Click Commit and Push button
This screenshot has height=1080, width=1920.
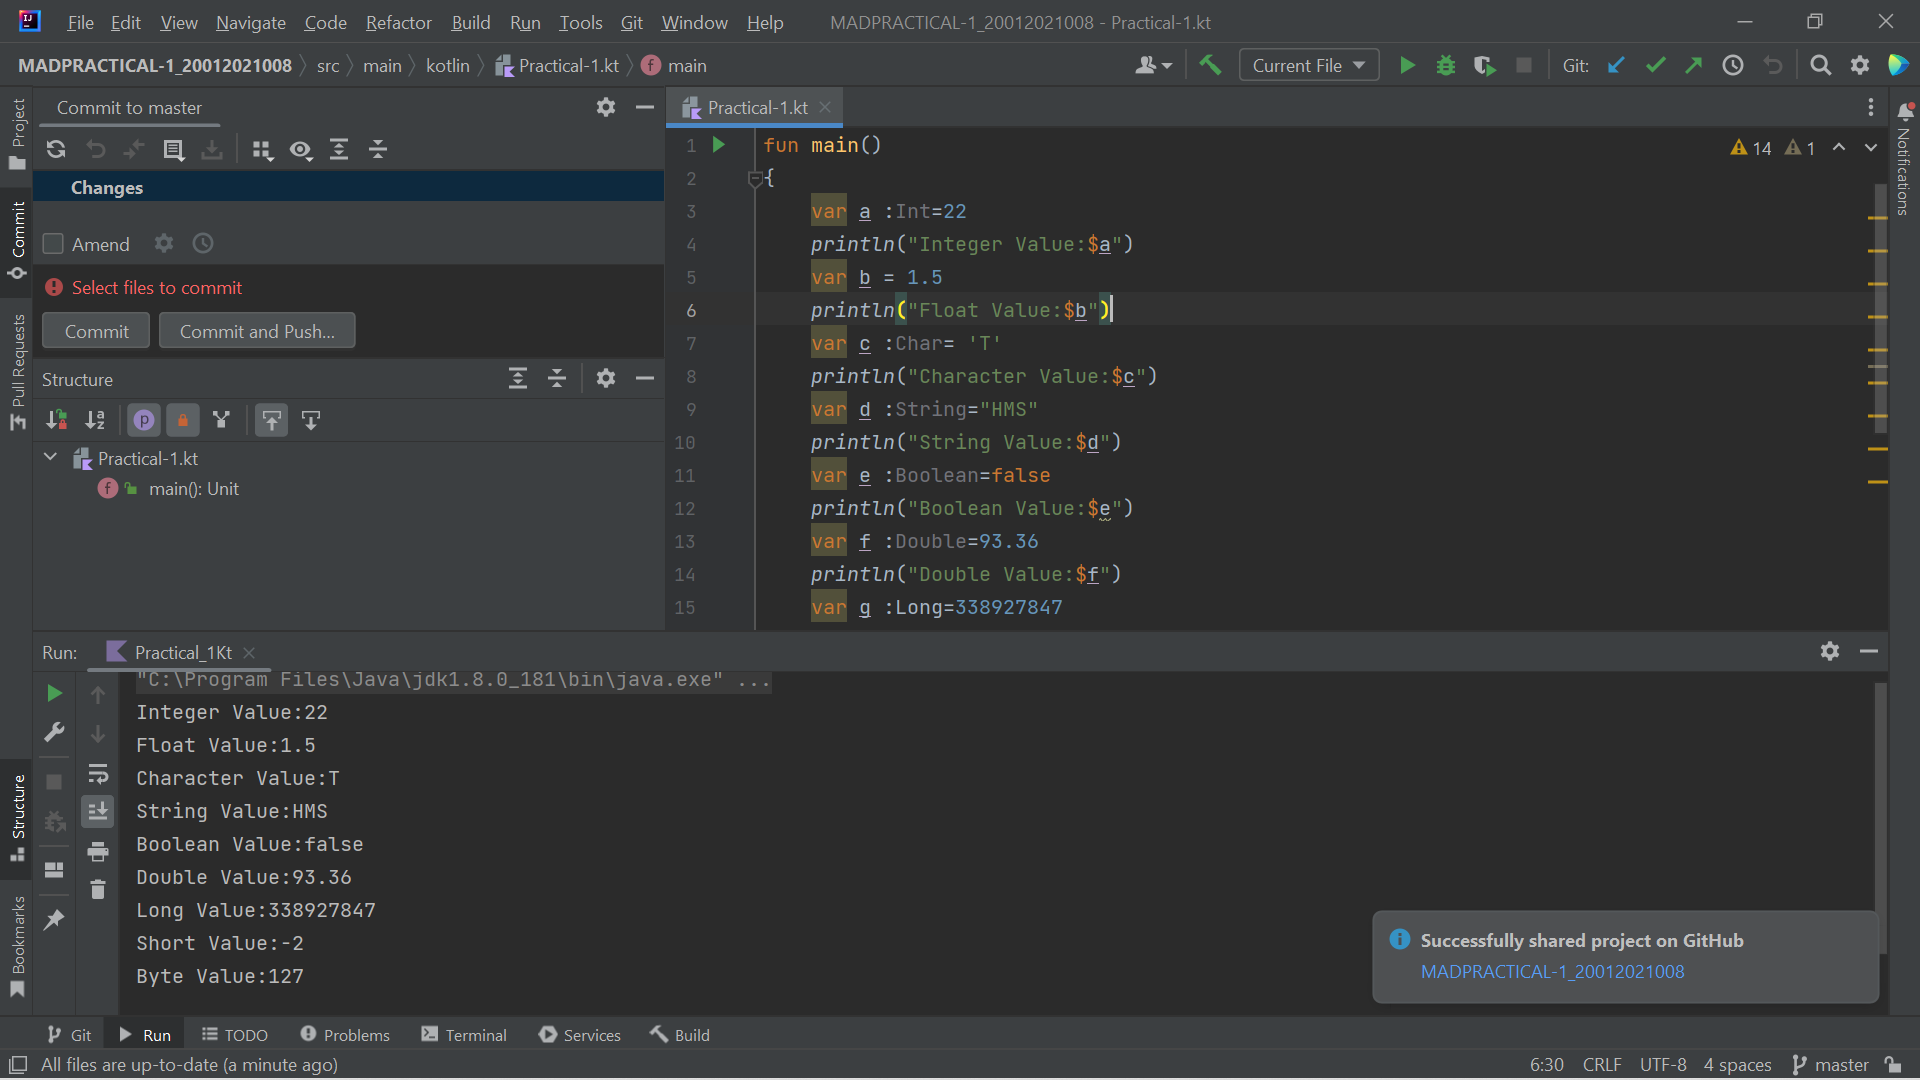coord(257,331)
